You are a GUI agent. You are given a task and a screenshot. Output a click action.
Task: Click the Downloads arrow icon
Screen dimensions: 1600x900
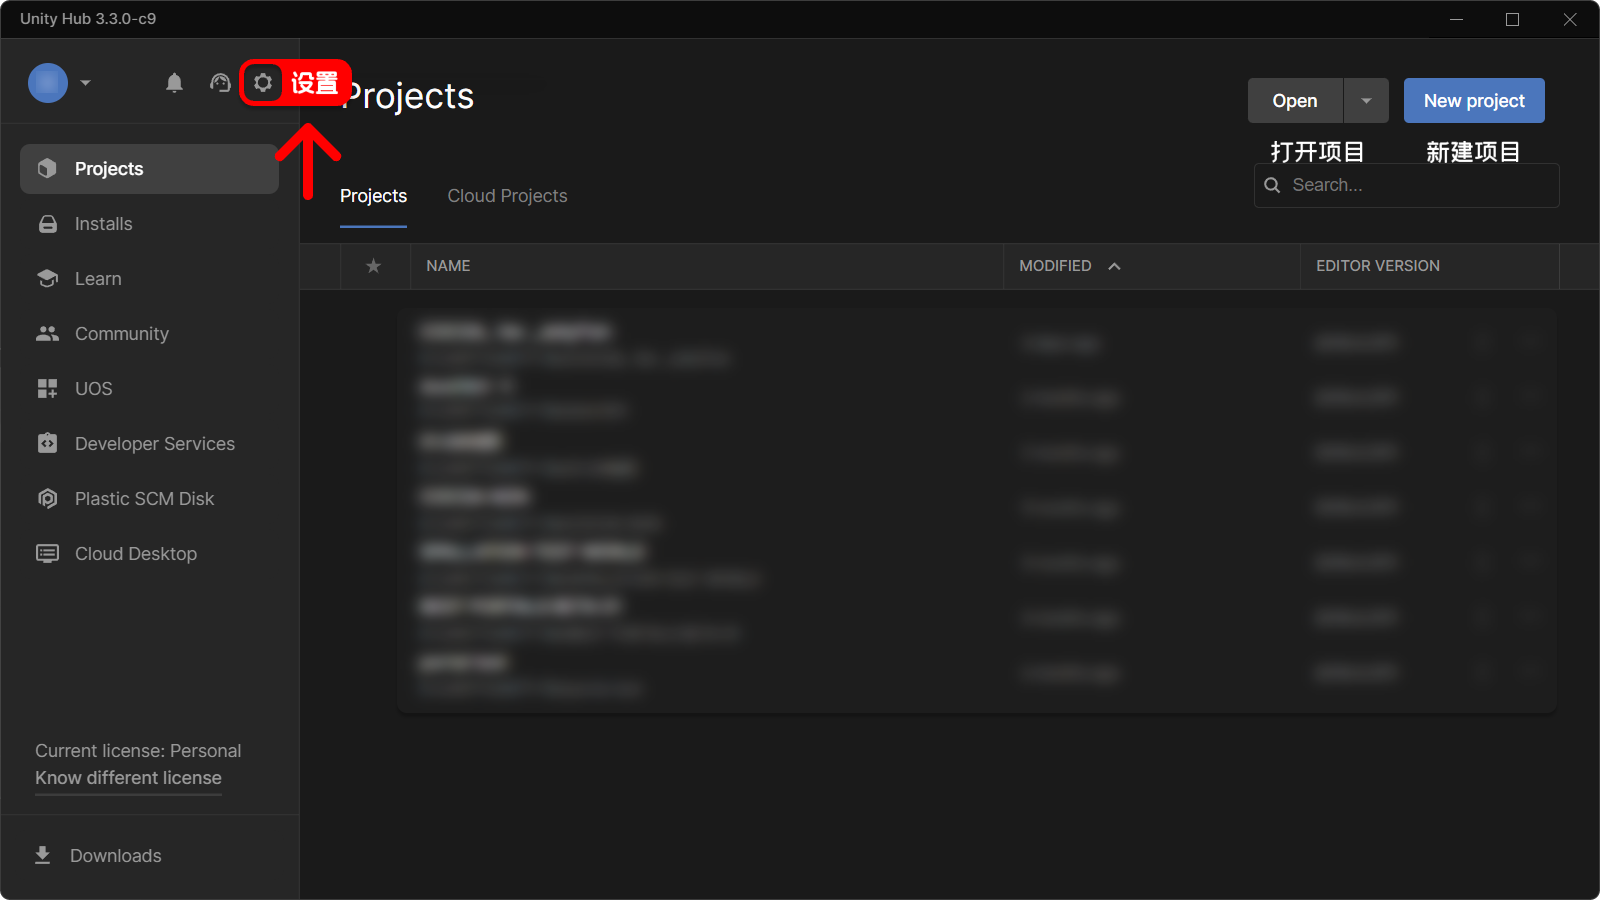(x=42, y=855)
